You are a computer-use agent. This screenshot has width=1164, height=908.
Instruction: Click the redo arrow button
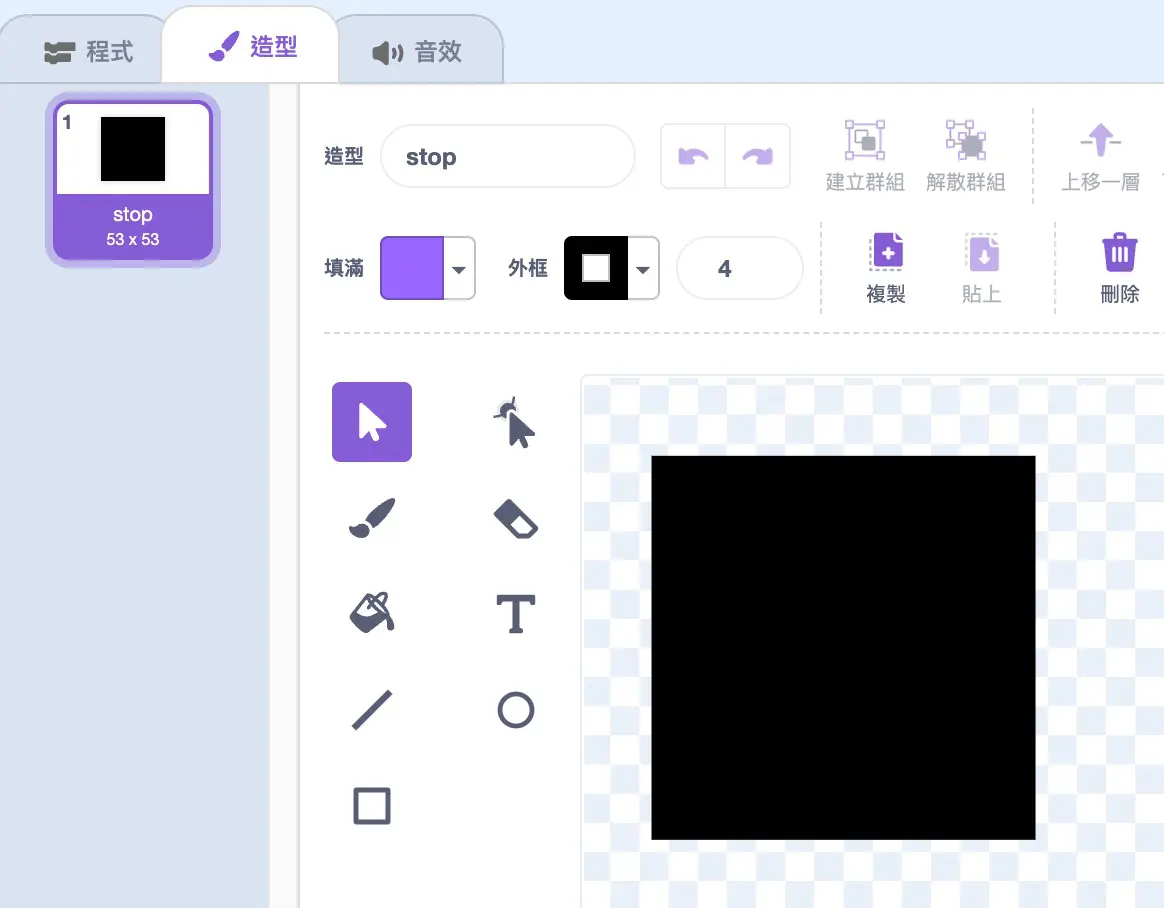coord(757,156)
